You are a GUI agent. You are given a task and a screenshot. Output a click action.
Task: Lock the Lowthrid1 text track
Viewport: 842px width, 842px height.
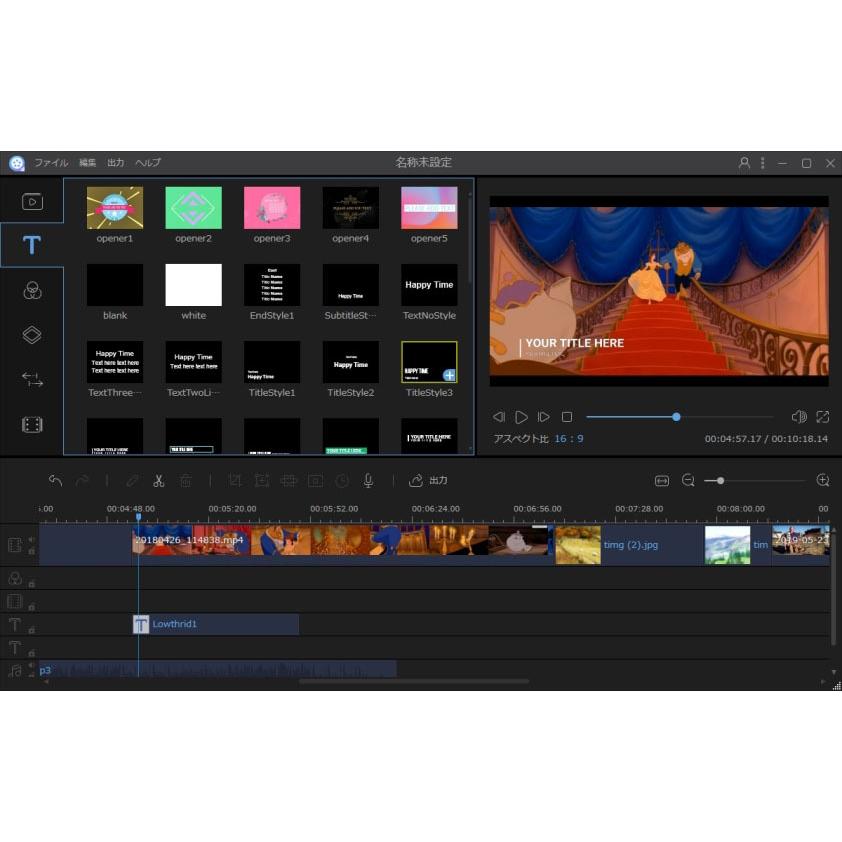(32, 629)
